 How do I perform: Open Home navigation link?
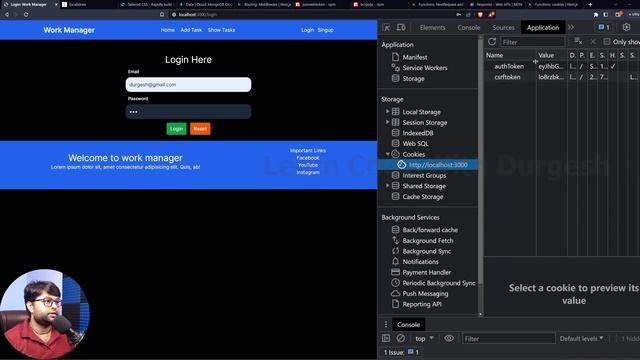click(x=167, y=30)
